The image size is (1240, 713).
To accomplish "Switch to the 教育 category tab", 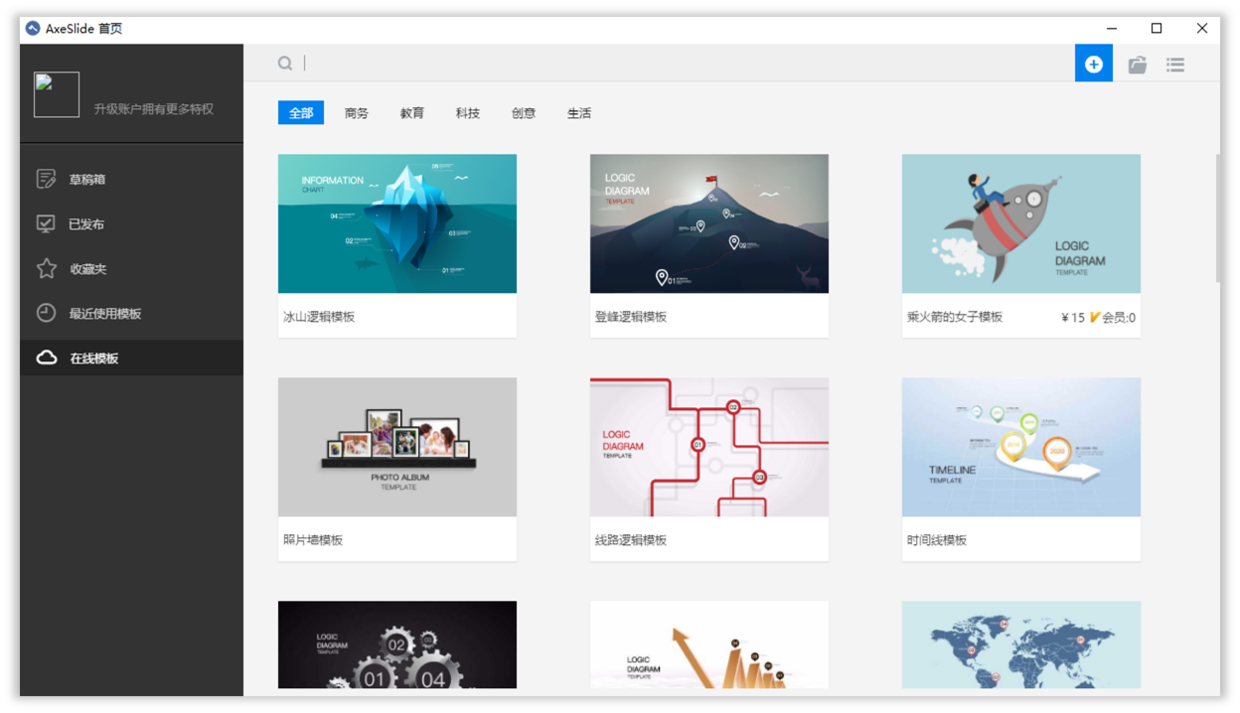I will tap(412, 113).
